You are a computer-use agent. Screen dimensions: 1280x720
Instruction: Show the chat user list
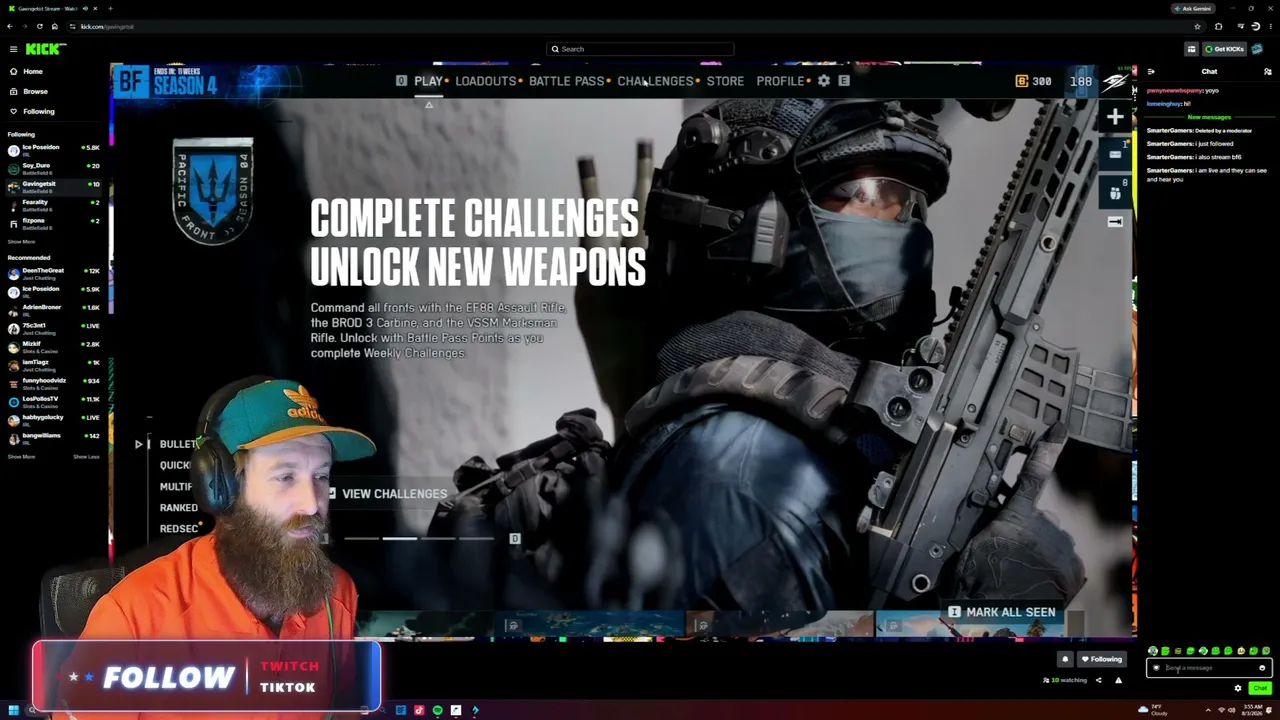[1268, 72]
